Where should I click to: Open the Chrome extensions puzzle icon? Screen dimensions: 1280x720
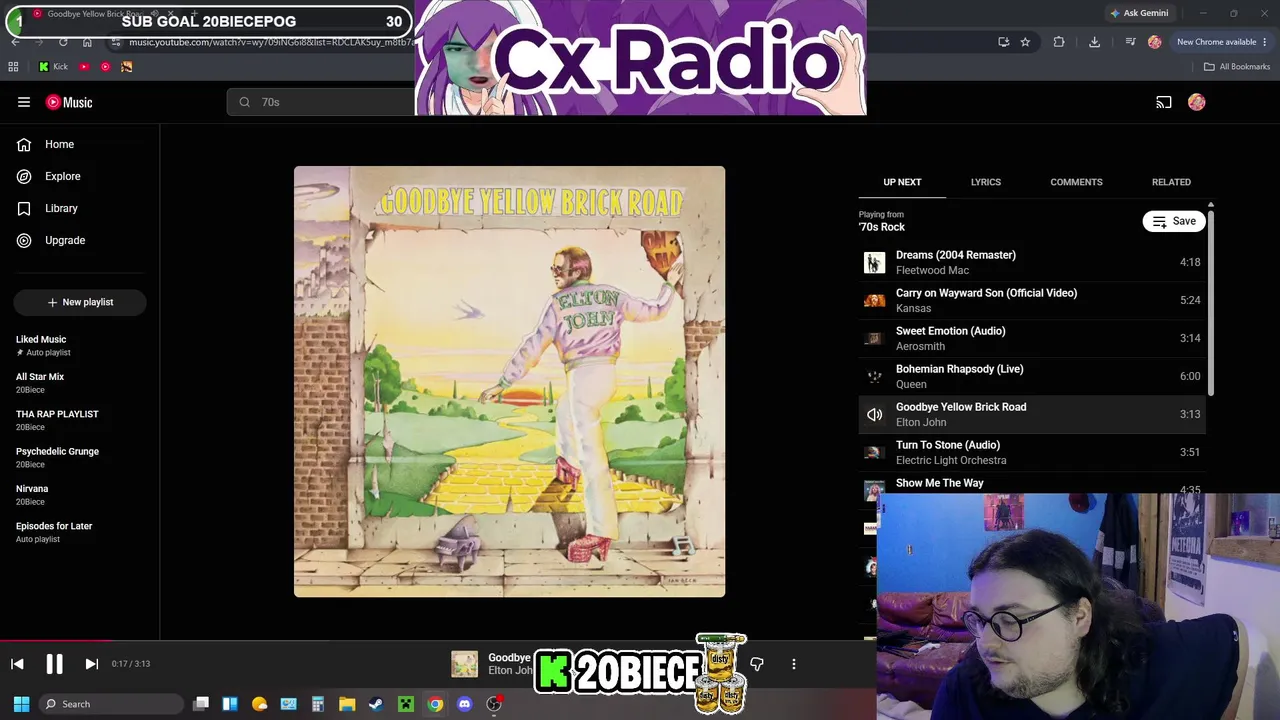(x=1059, y=42)
